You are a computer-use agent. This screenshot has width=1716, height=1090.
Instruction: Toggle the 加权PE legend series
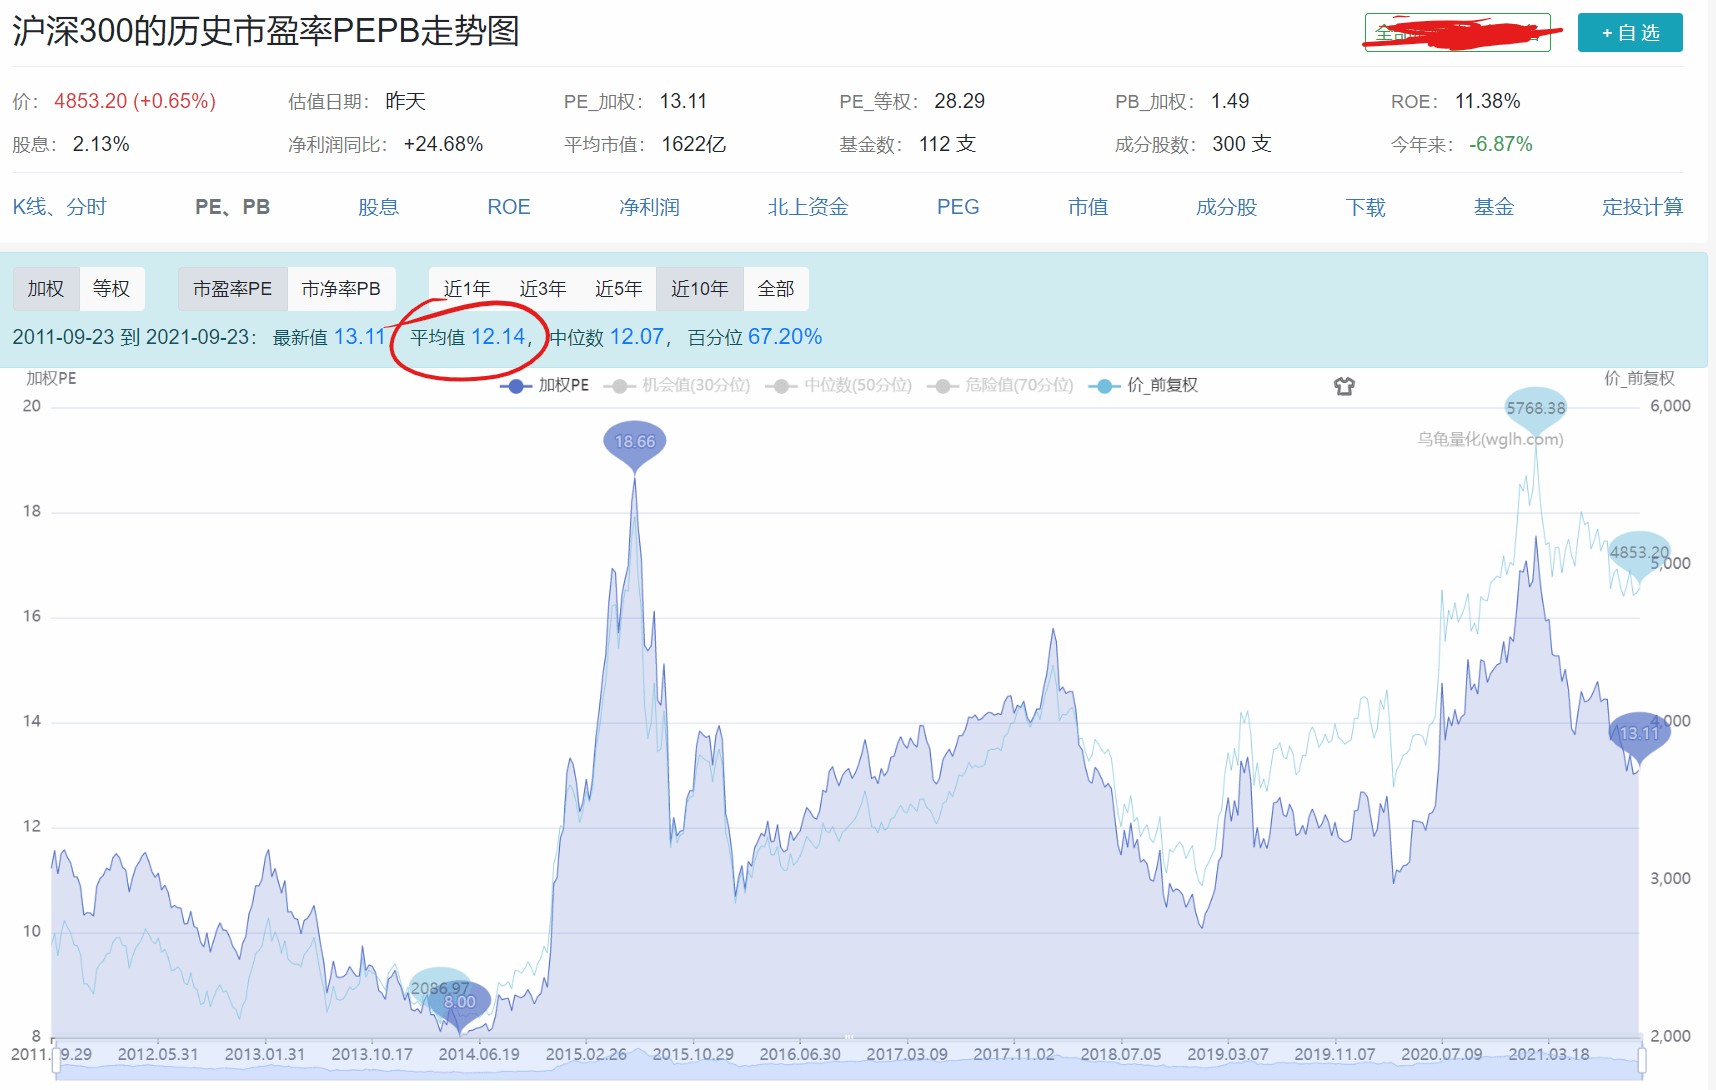(x=545, y=386)
